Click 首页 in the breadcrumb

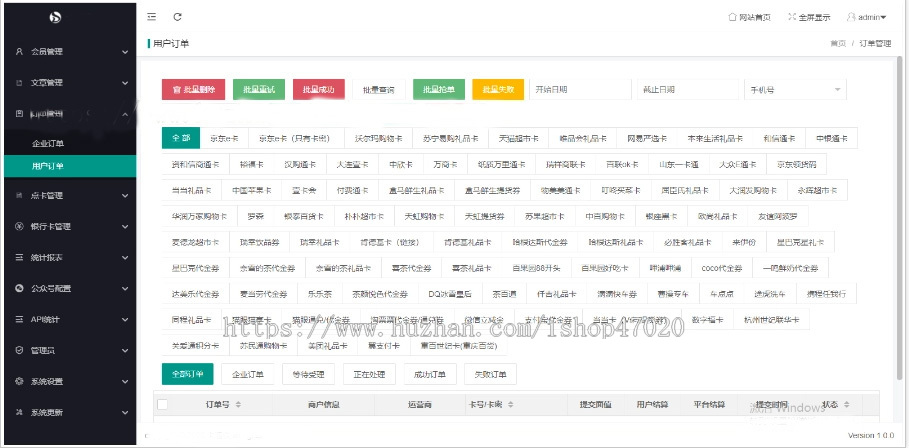pyautogui.click(x=838, y=43)
